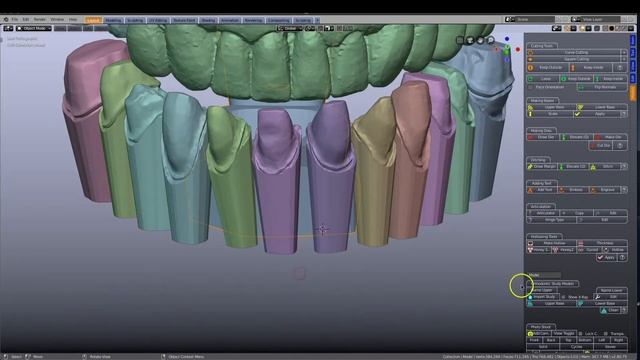Click the Articulator button
640x360 pixels.
pyautogui.click(x=543, y=213)
